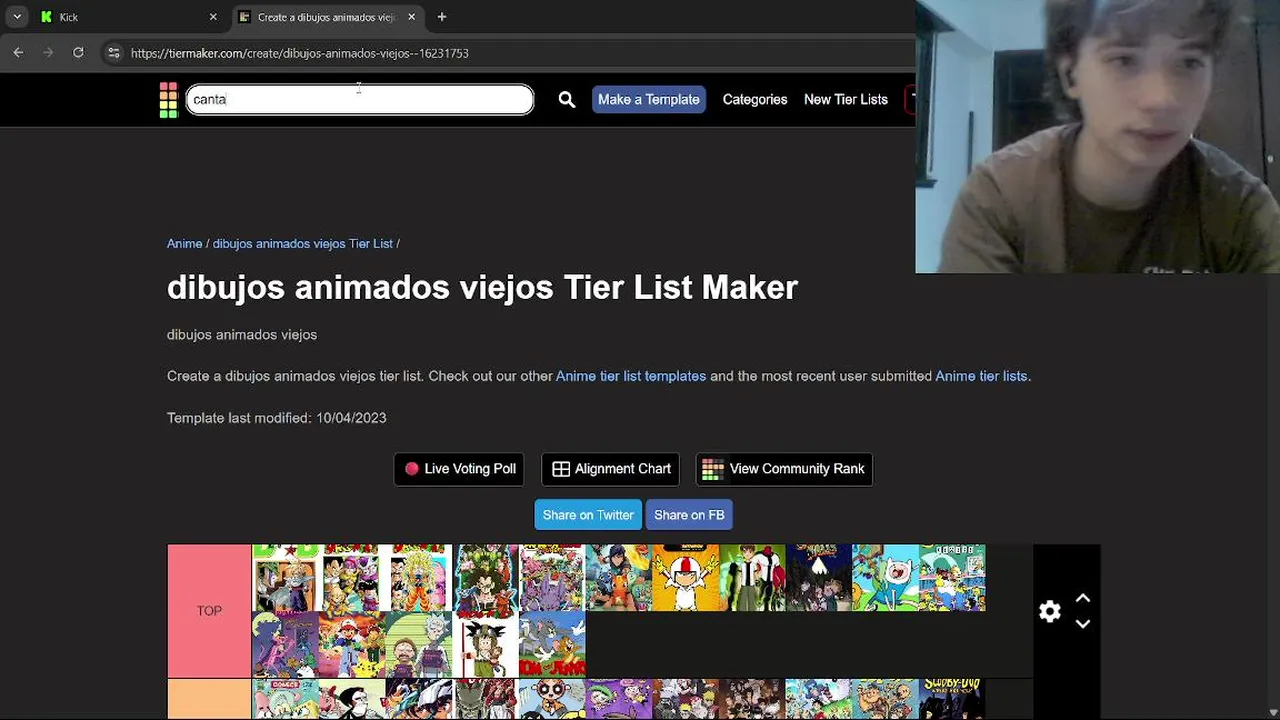Select the Kick Buttowski thumbnail
This screenshot has width=1280, height=720.
pyautogui.click(x=685, y=578)
